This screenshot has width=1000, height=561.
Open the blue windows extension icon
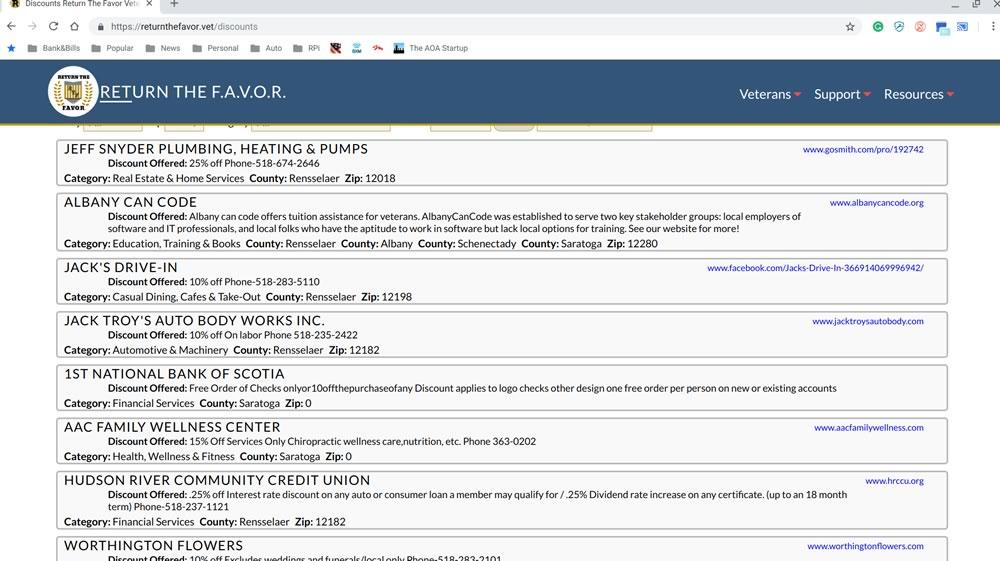[x=942, y=27]
